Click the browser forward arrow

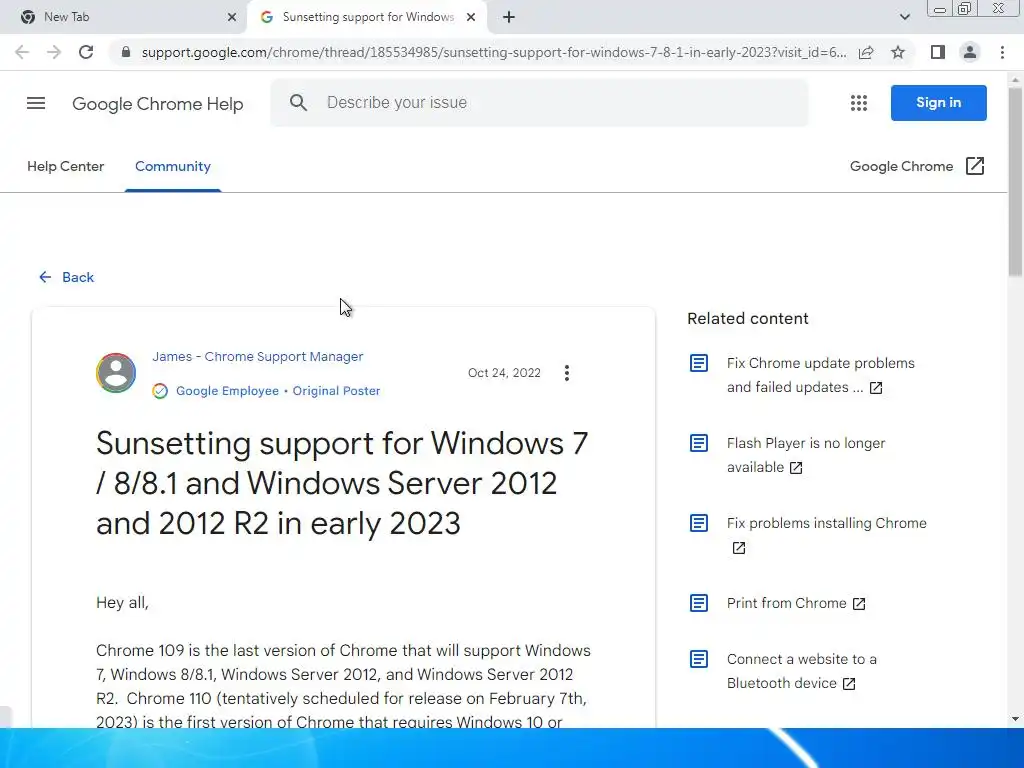coord(54,52)
